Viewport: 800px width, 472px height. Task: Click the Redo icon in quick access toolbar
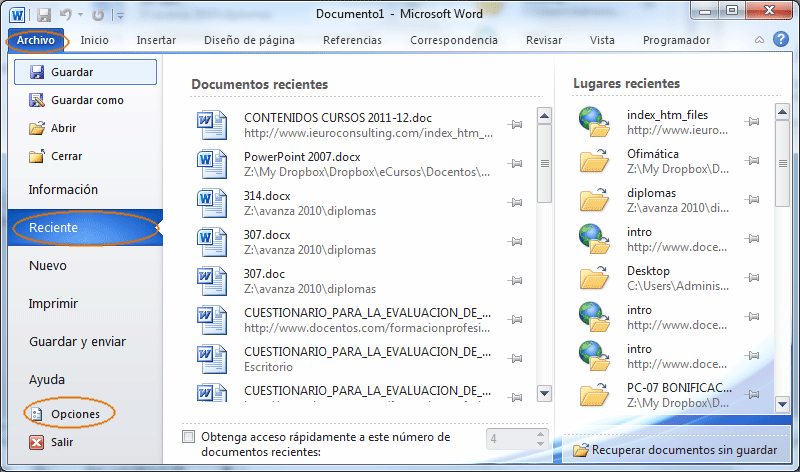pos(97,15)
